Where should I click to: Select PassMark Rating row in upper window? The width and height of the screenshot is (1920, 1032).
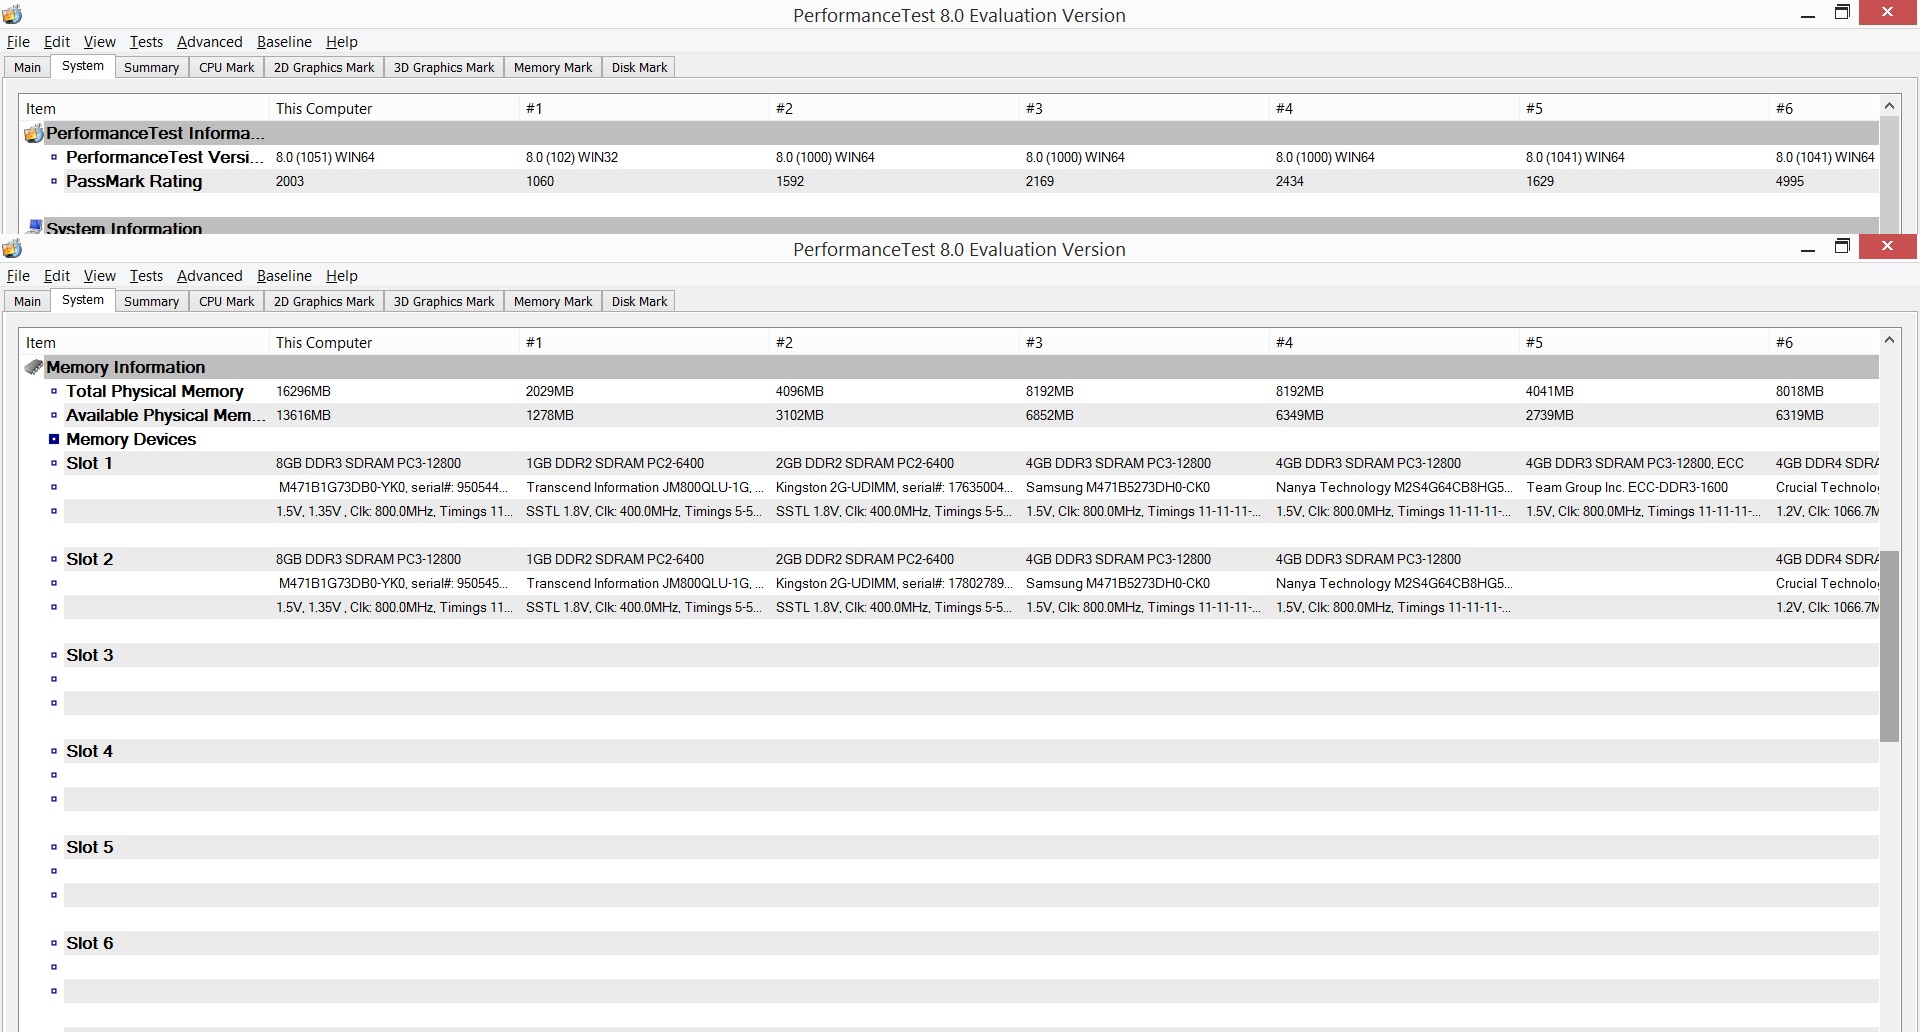[x=971, y=181]
